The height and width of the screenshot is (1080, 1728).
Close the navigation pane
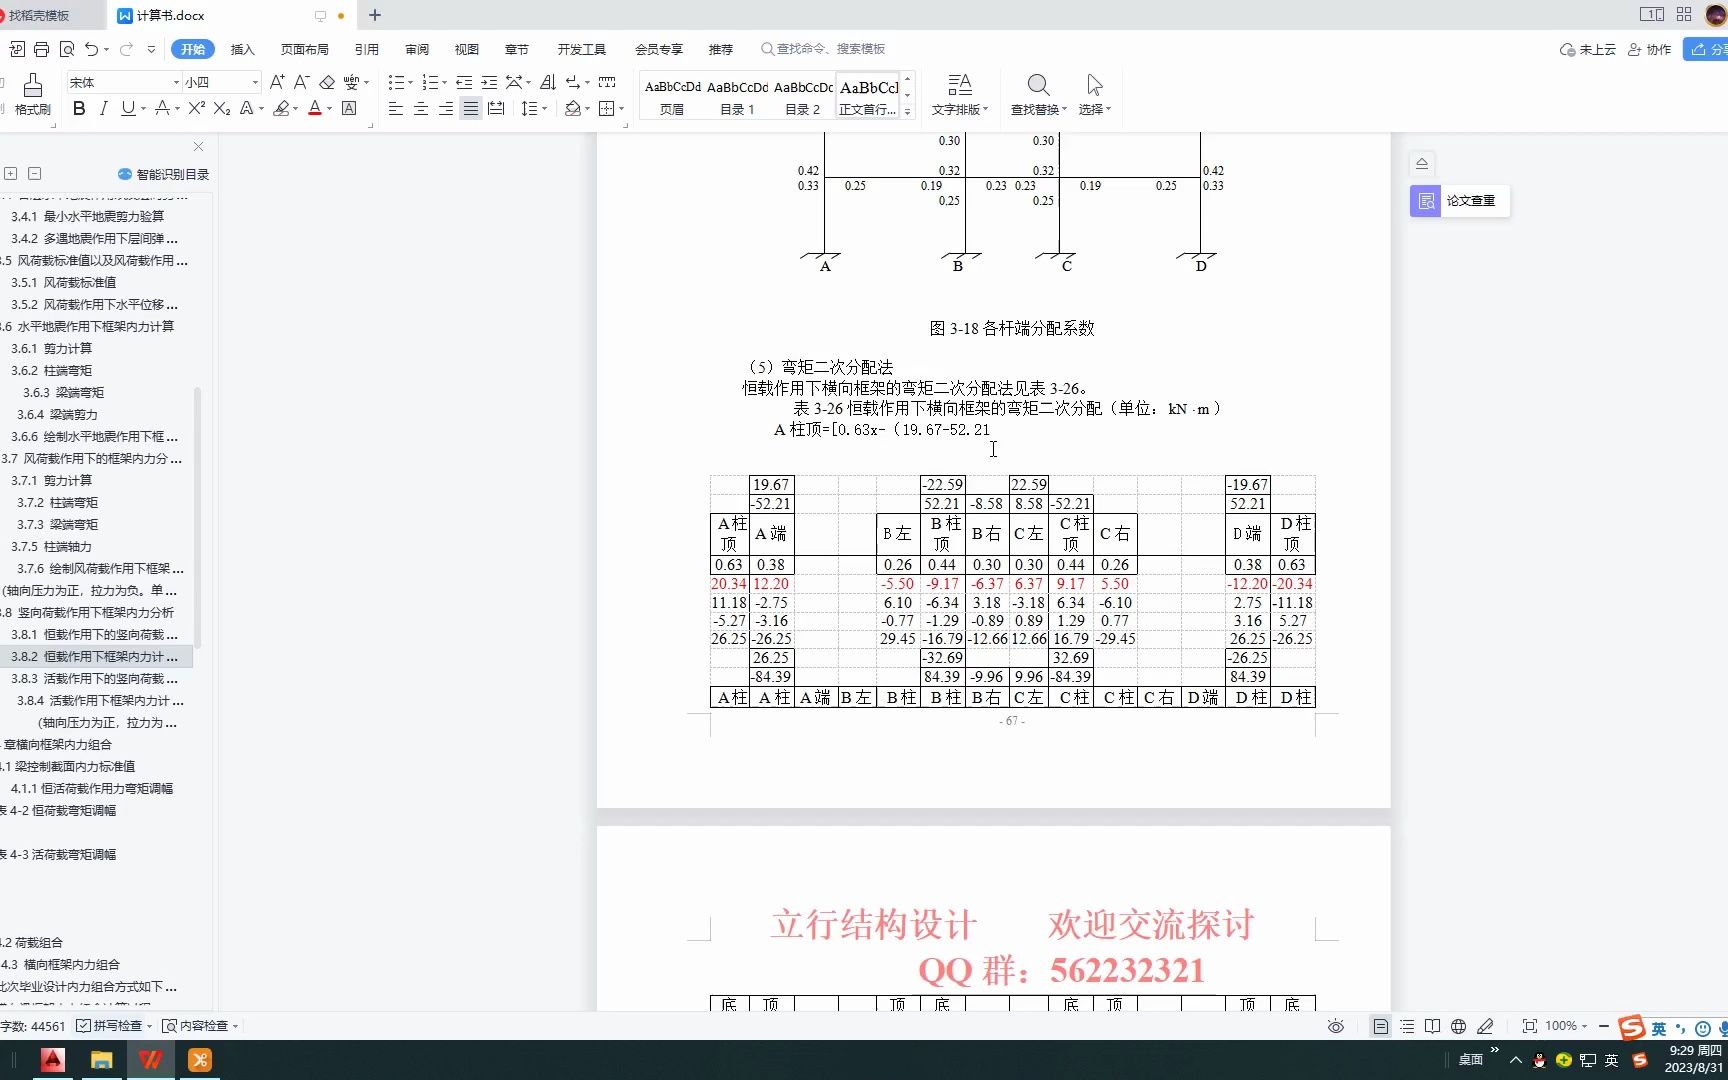coord(198,146)
